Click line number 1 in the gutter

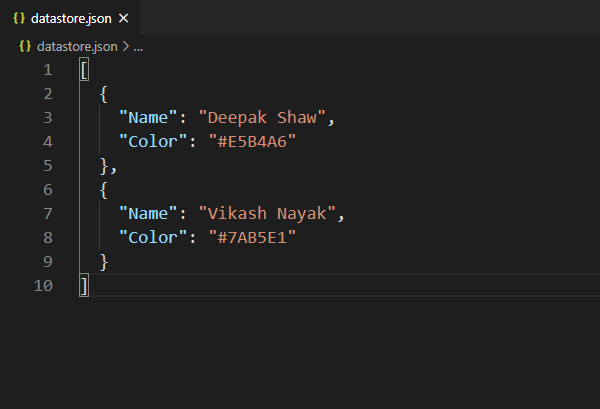47,70
